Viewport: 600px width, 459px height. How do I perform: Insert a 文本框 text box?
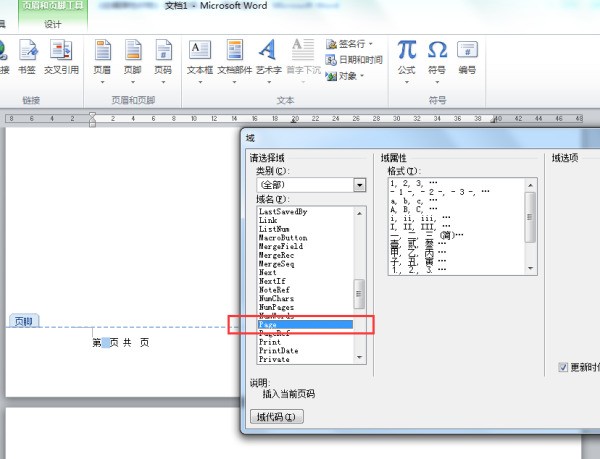(x=200, y=56)
